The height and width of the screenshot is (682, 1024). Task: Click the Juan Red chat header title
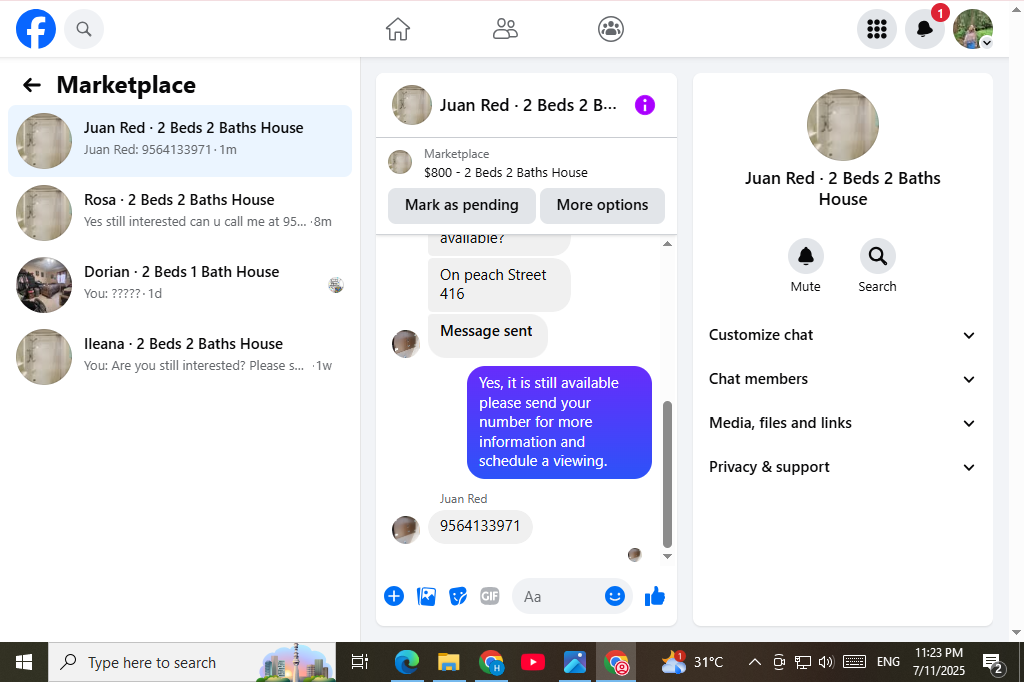[528, 105]
